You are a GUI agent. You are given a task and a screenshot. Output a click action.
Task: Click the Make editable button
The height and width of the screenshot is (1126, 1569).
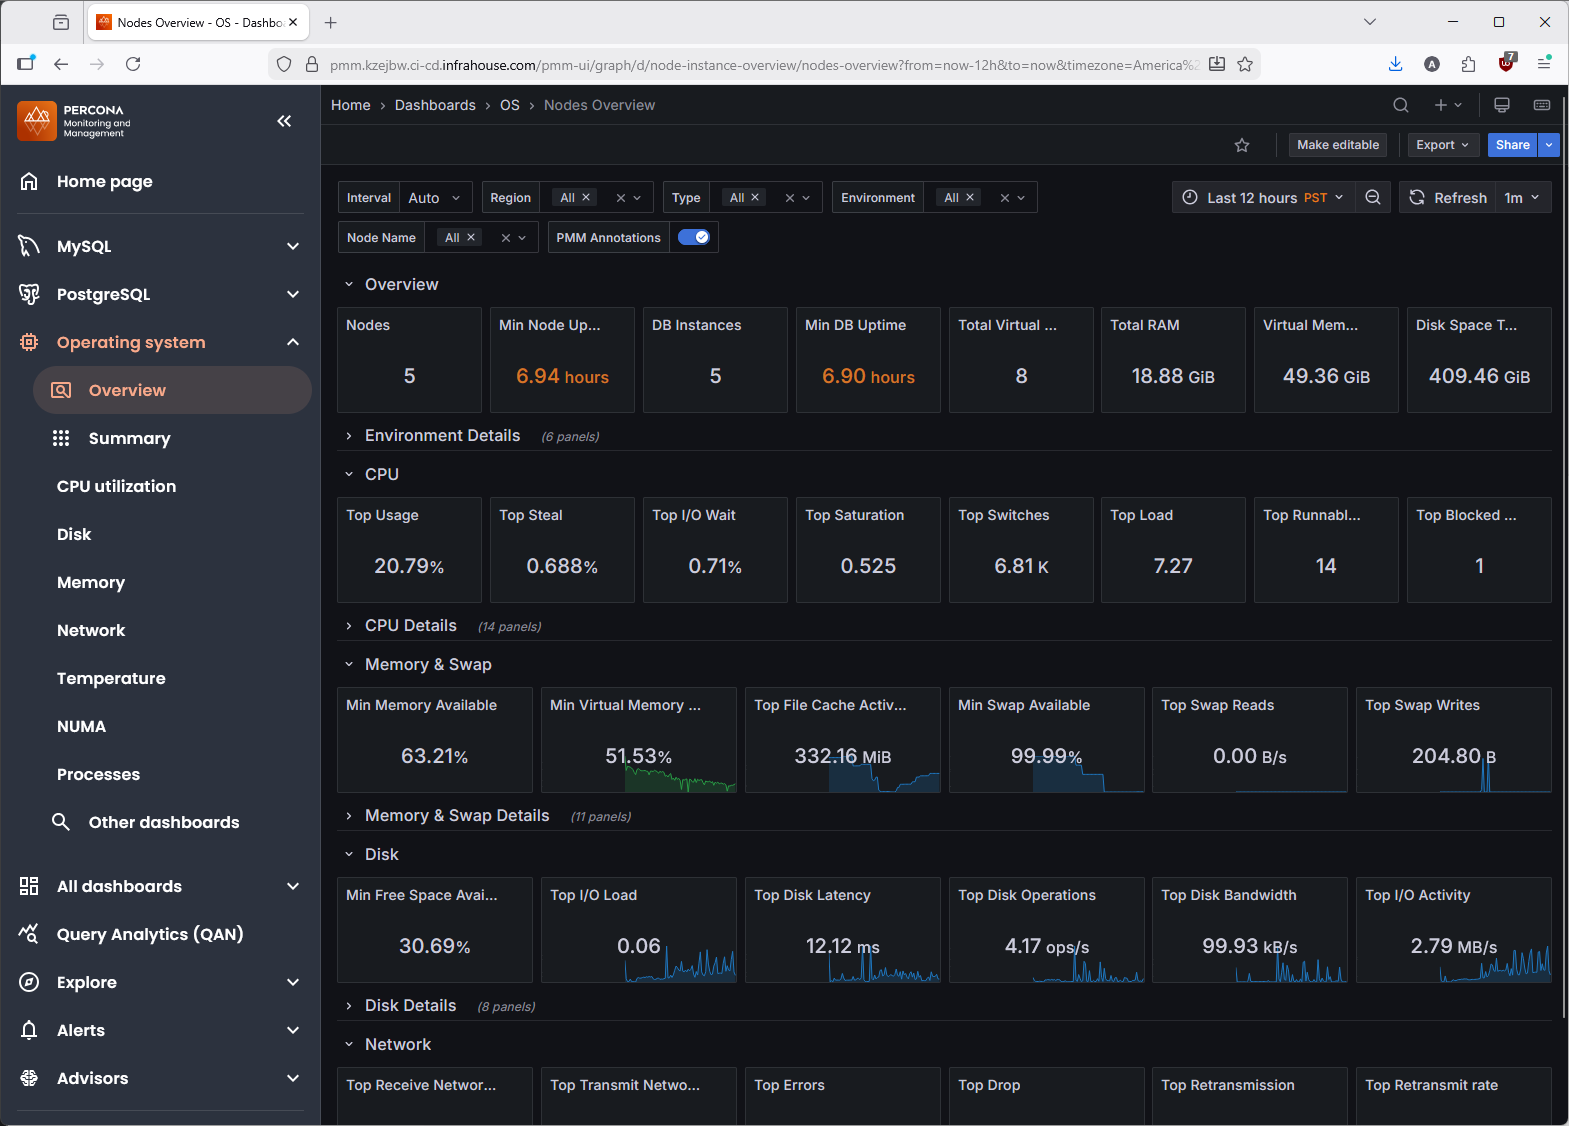(1337, 145)
